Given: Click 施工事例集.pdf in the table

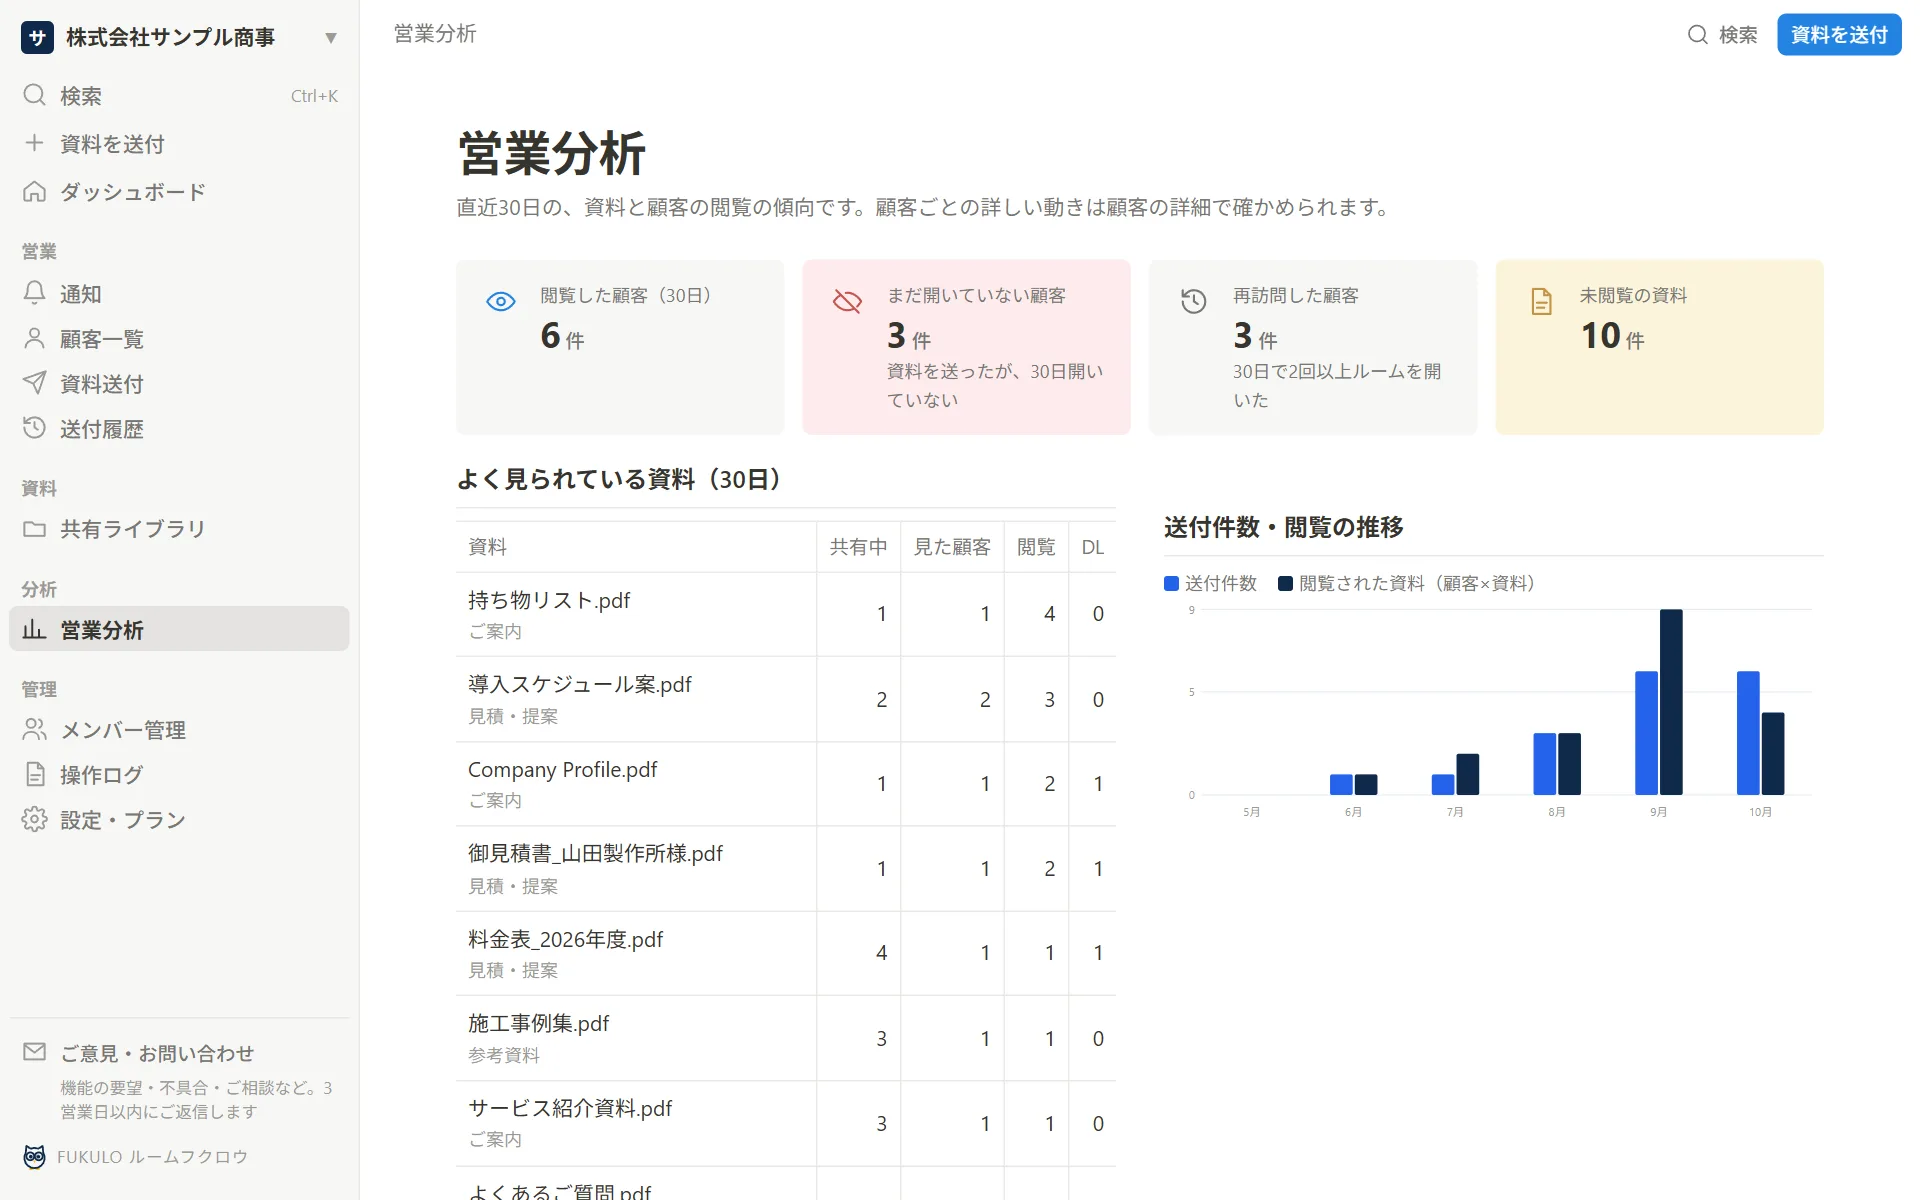Looking at the screenshot, I should tap(538, 1023).
